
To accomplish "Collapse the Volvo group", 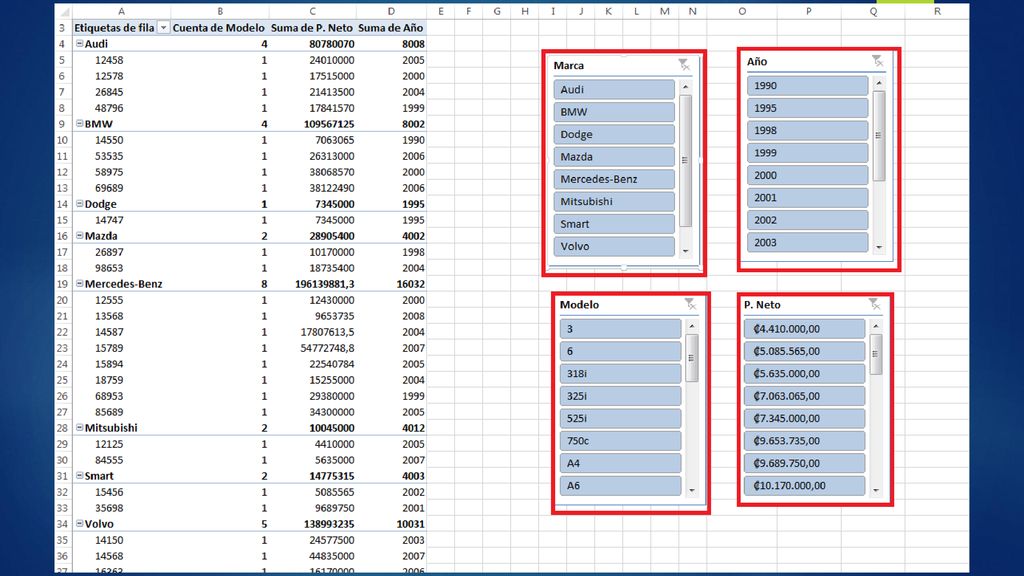I will [80, 524].
